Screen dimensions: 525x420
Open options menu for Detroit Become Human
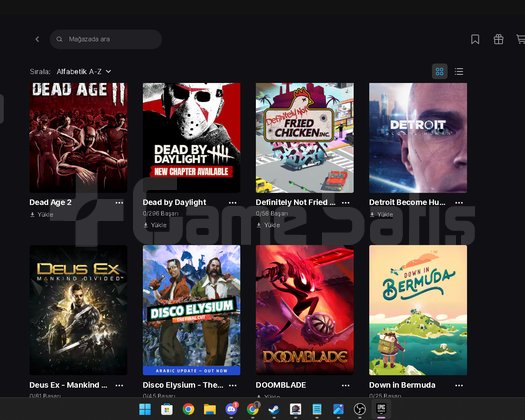[459, 203]
